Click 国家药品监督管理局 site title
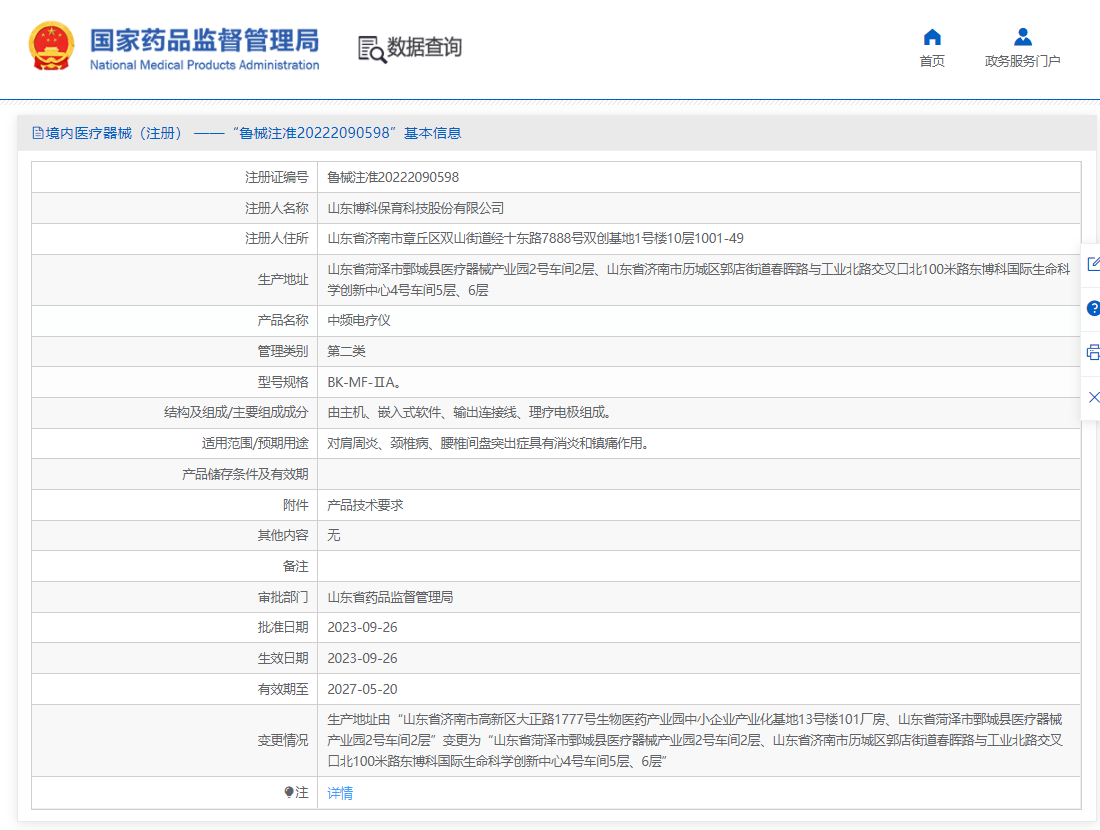 [204, 40]
